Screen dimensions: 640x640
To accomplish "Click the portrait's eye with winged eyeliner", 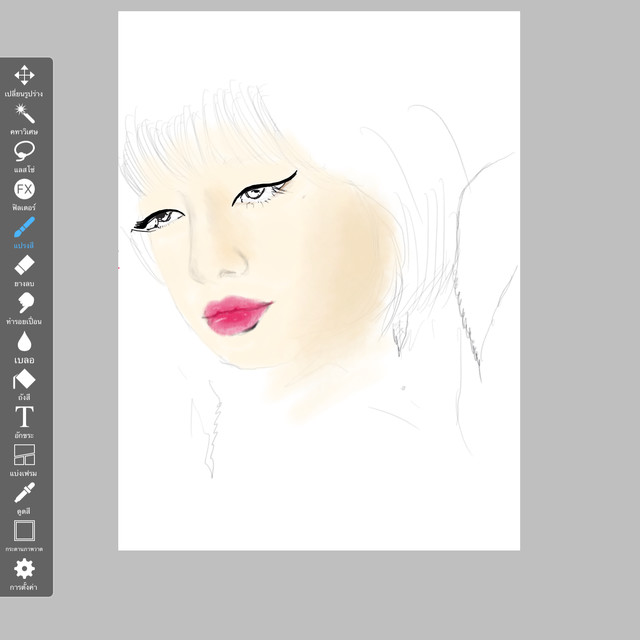I will (x=262, y=190).
